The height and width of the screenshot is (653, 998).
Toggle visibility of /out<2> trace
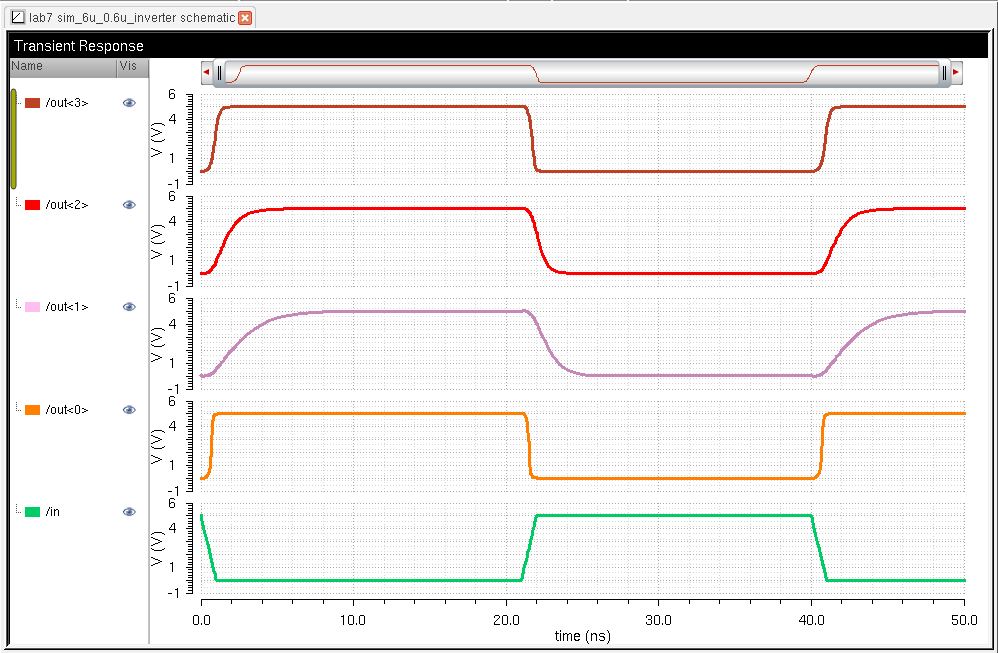coord(129,204)
